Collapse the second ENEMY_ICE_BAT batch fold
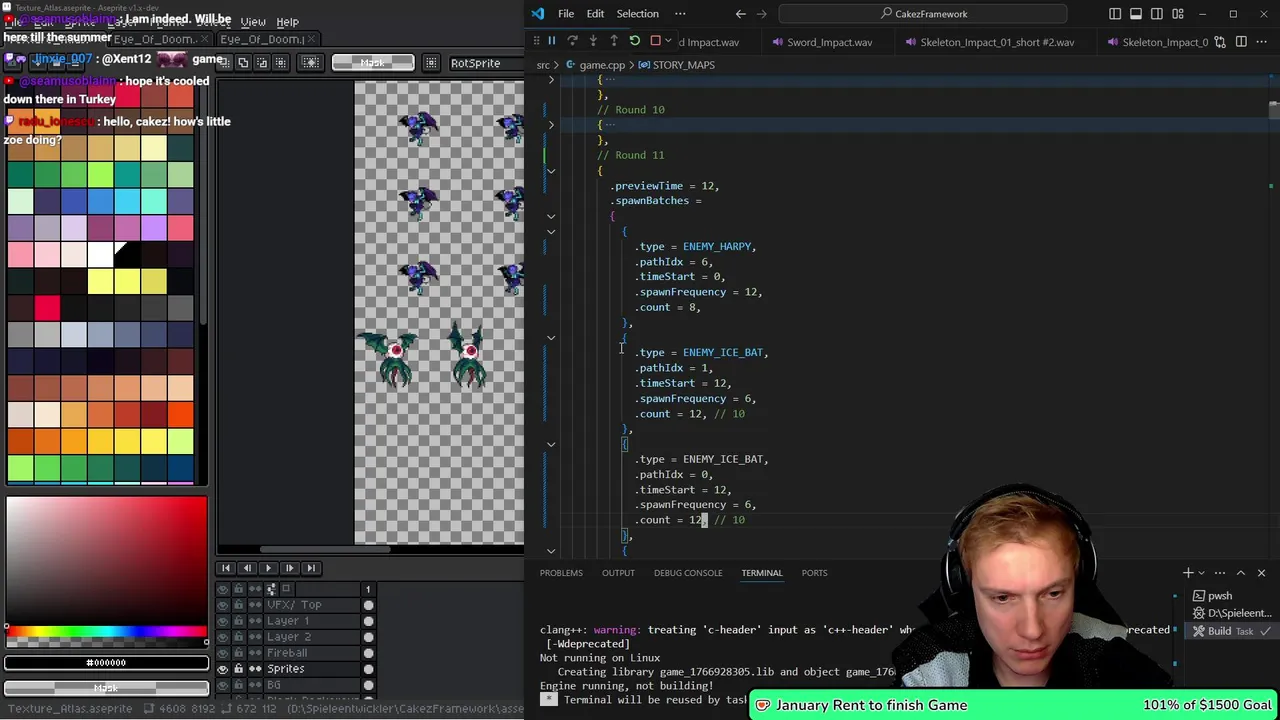The height and width of the screenshot is (720, 1280). point(551,444)
